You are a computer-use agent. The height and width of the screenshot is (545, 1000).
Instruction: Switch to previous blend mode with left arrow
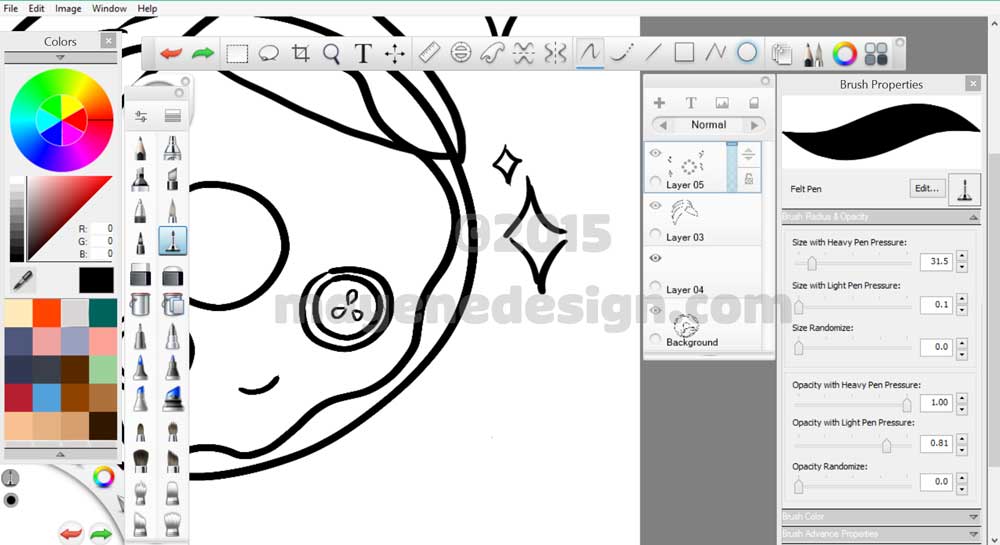tap(663, 125)
